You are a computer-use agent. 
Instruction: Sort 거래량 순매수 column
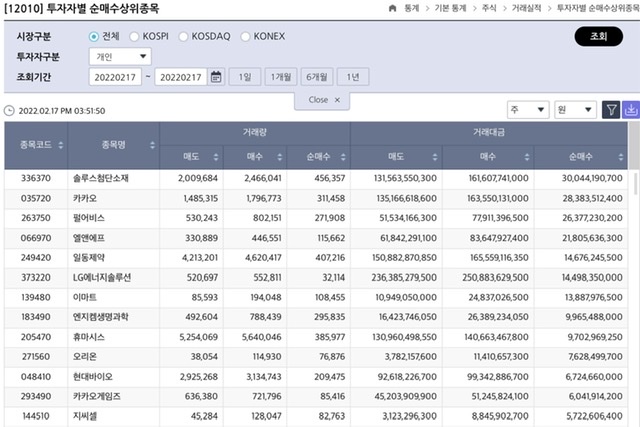(341, 157)
